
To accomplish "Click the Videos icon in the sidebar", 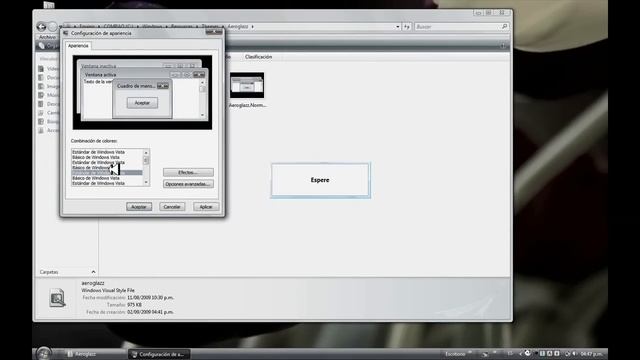I will coord(41,69).
